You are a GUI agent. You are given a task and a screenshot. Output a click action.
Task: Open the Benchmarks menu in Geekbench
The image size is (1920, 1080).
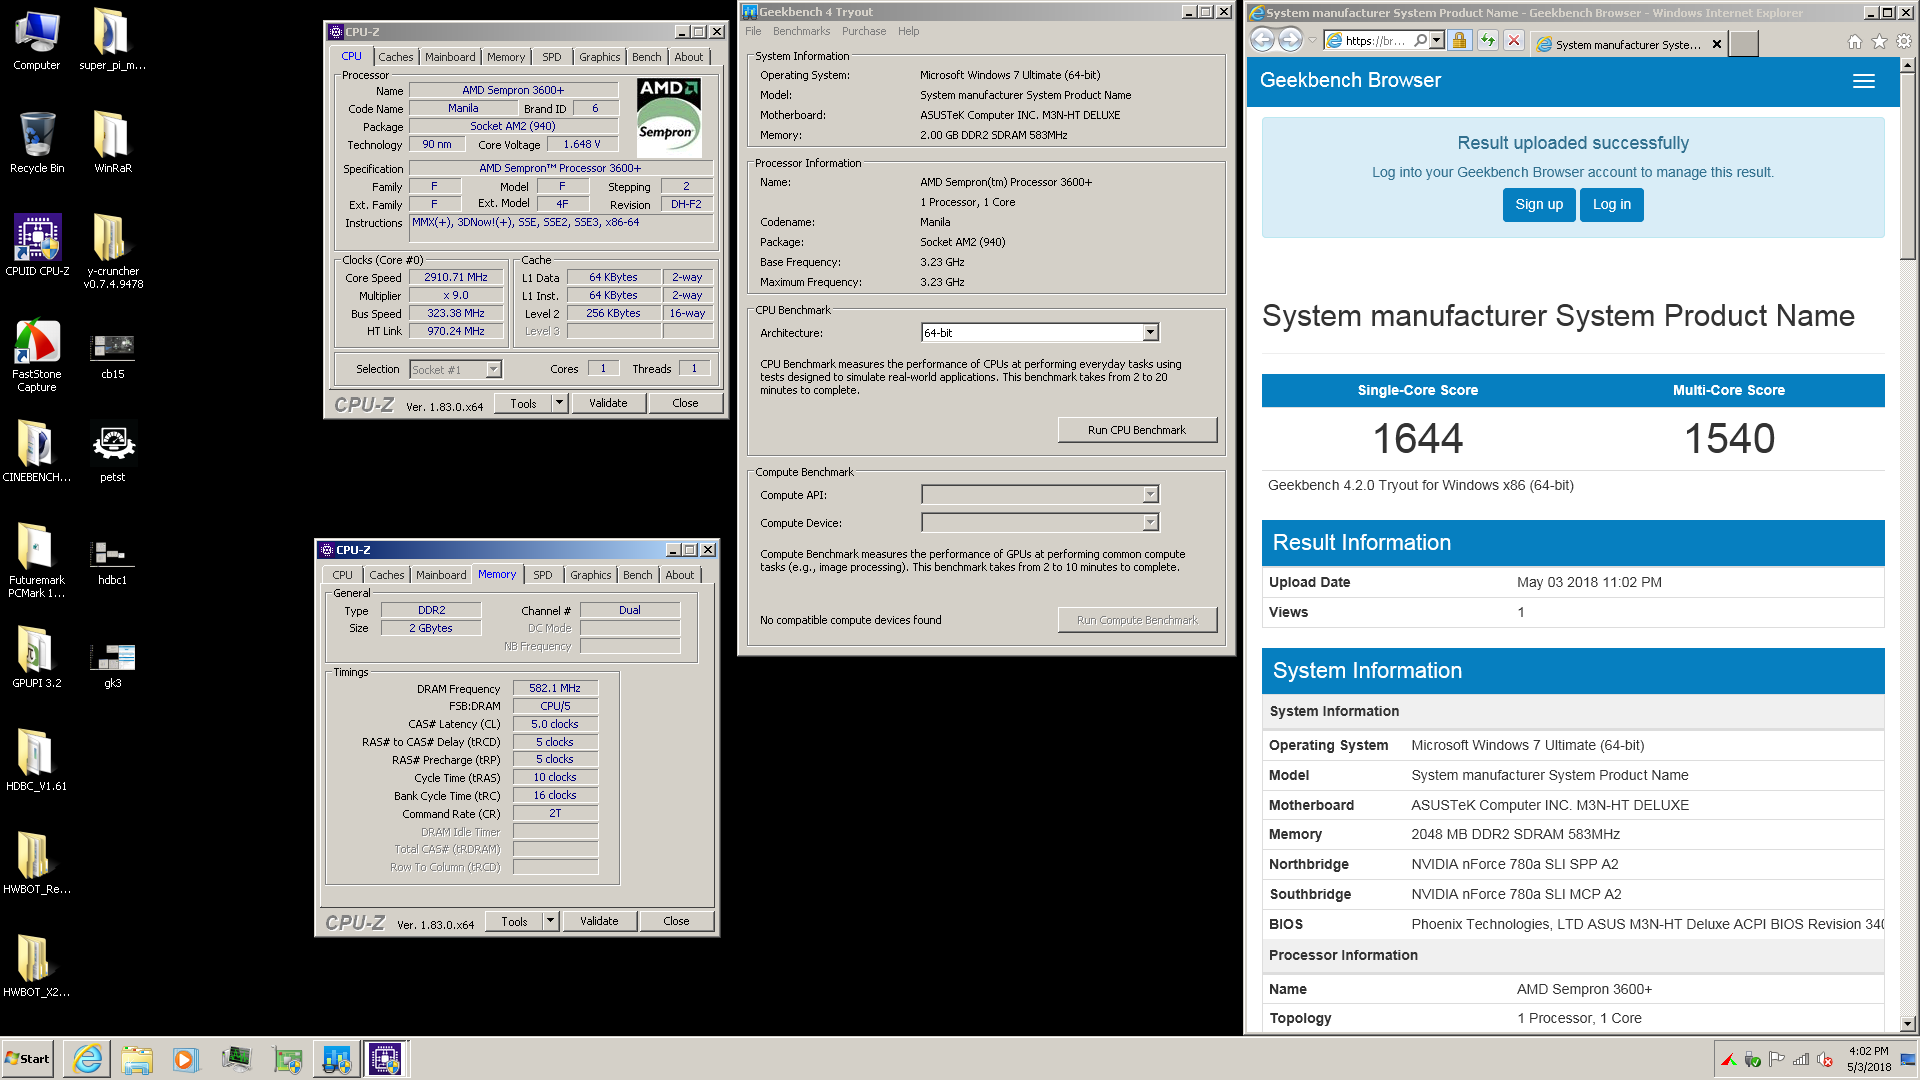pyautogui.click(x=801, y=32)
